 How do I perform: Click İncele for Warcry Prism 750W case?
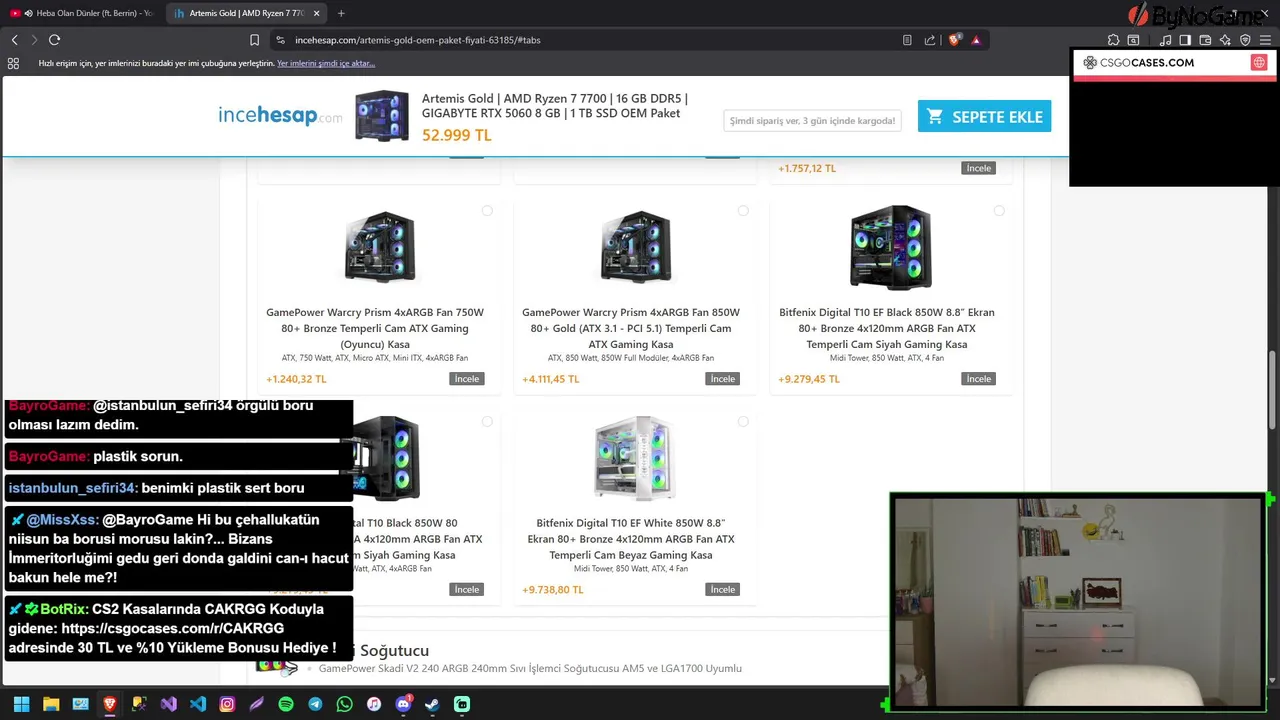[467, 379]
